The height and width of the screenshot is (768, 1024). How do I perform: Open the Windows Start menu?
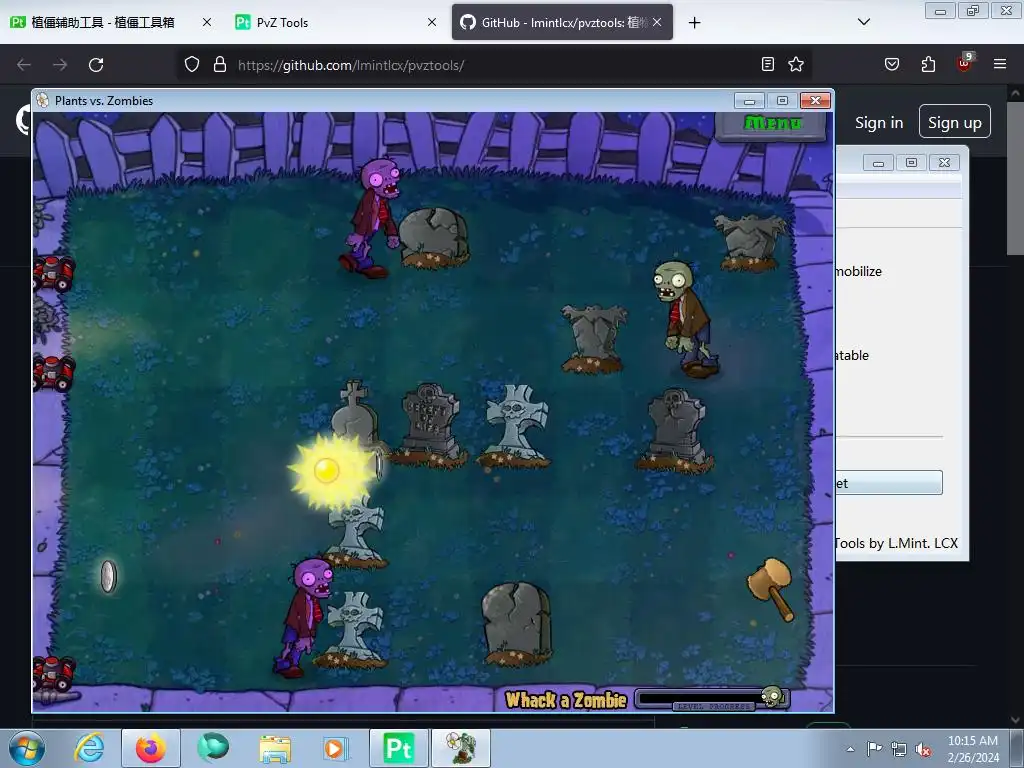point(27,748)
